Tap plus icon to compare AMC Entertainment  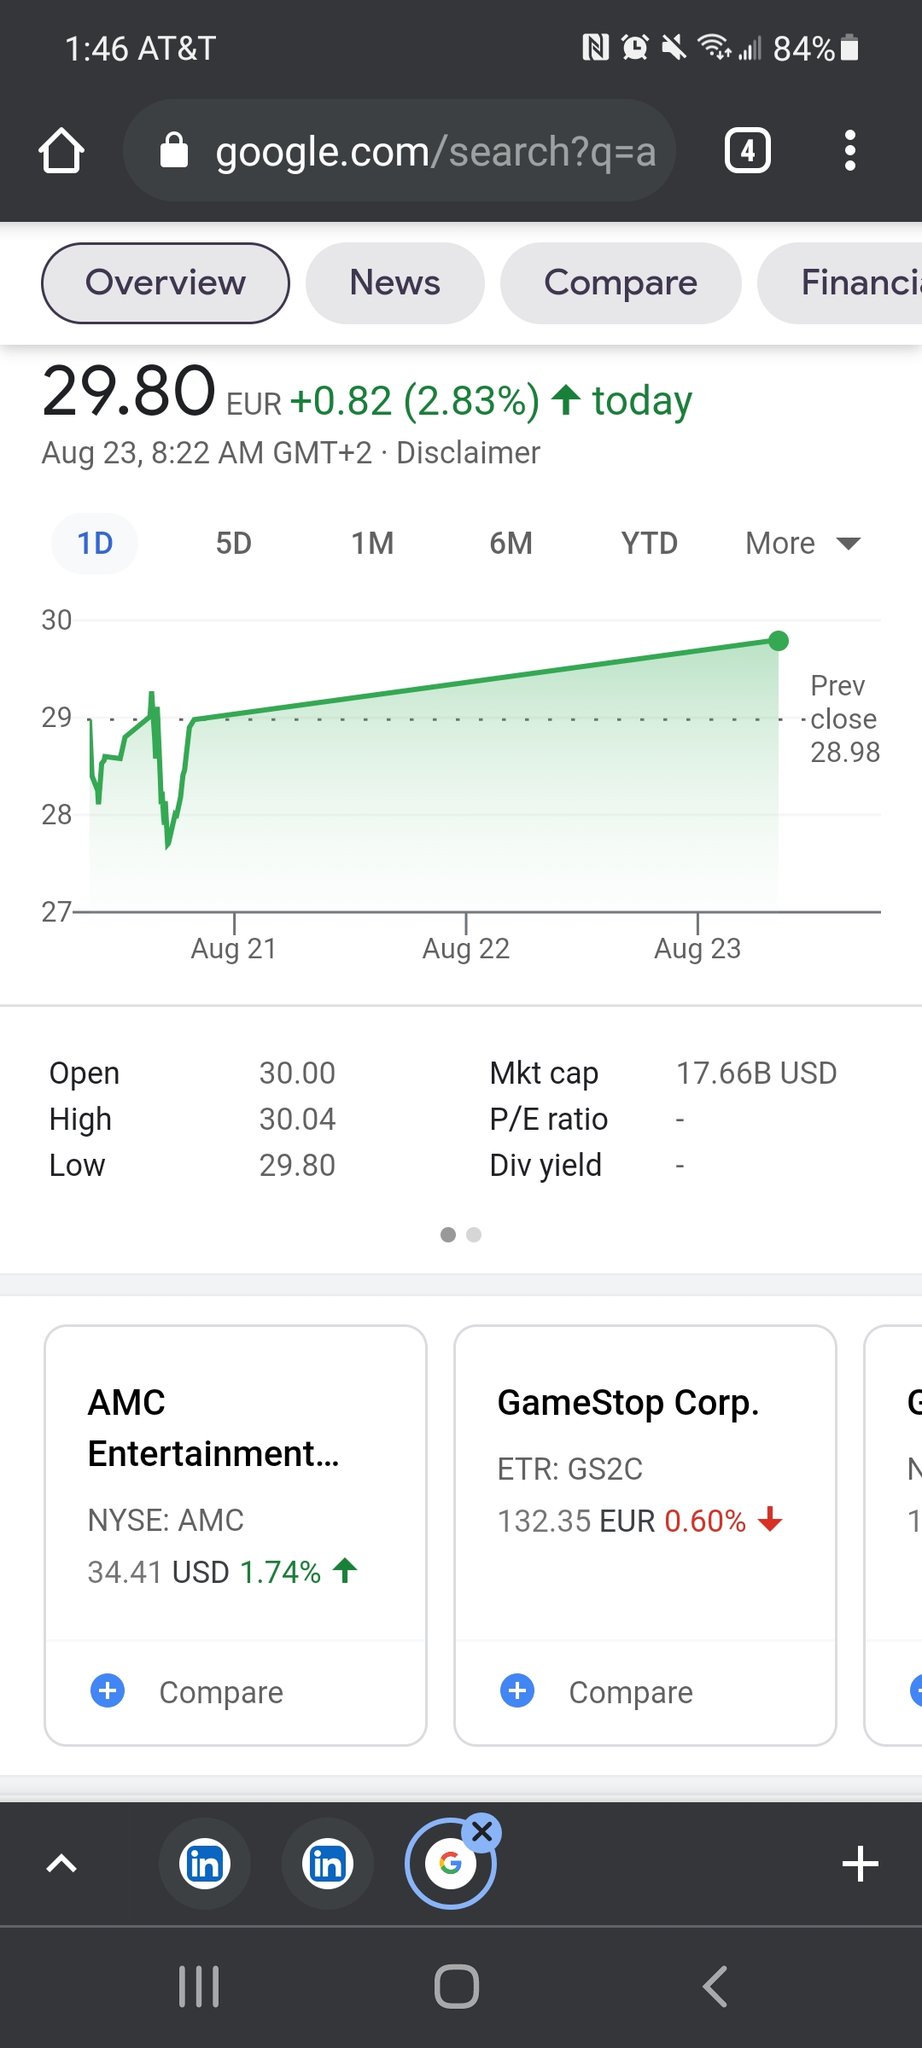(108, 1691)
